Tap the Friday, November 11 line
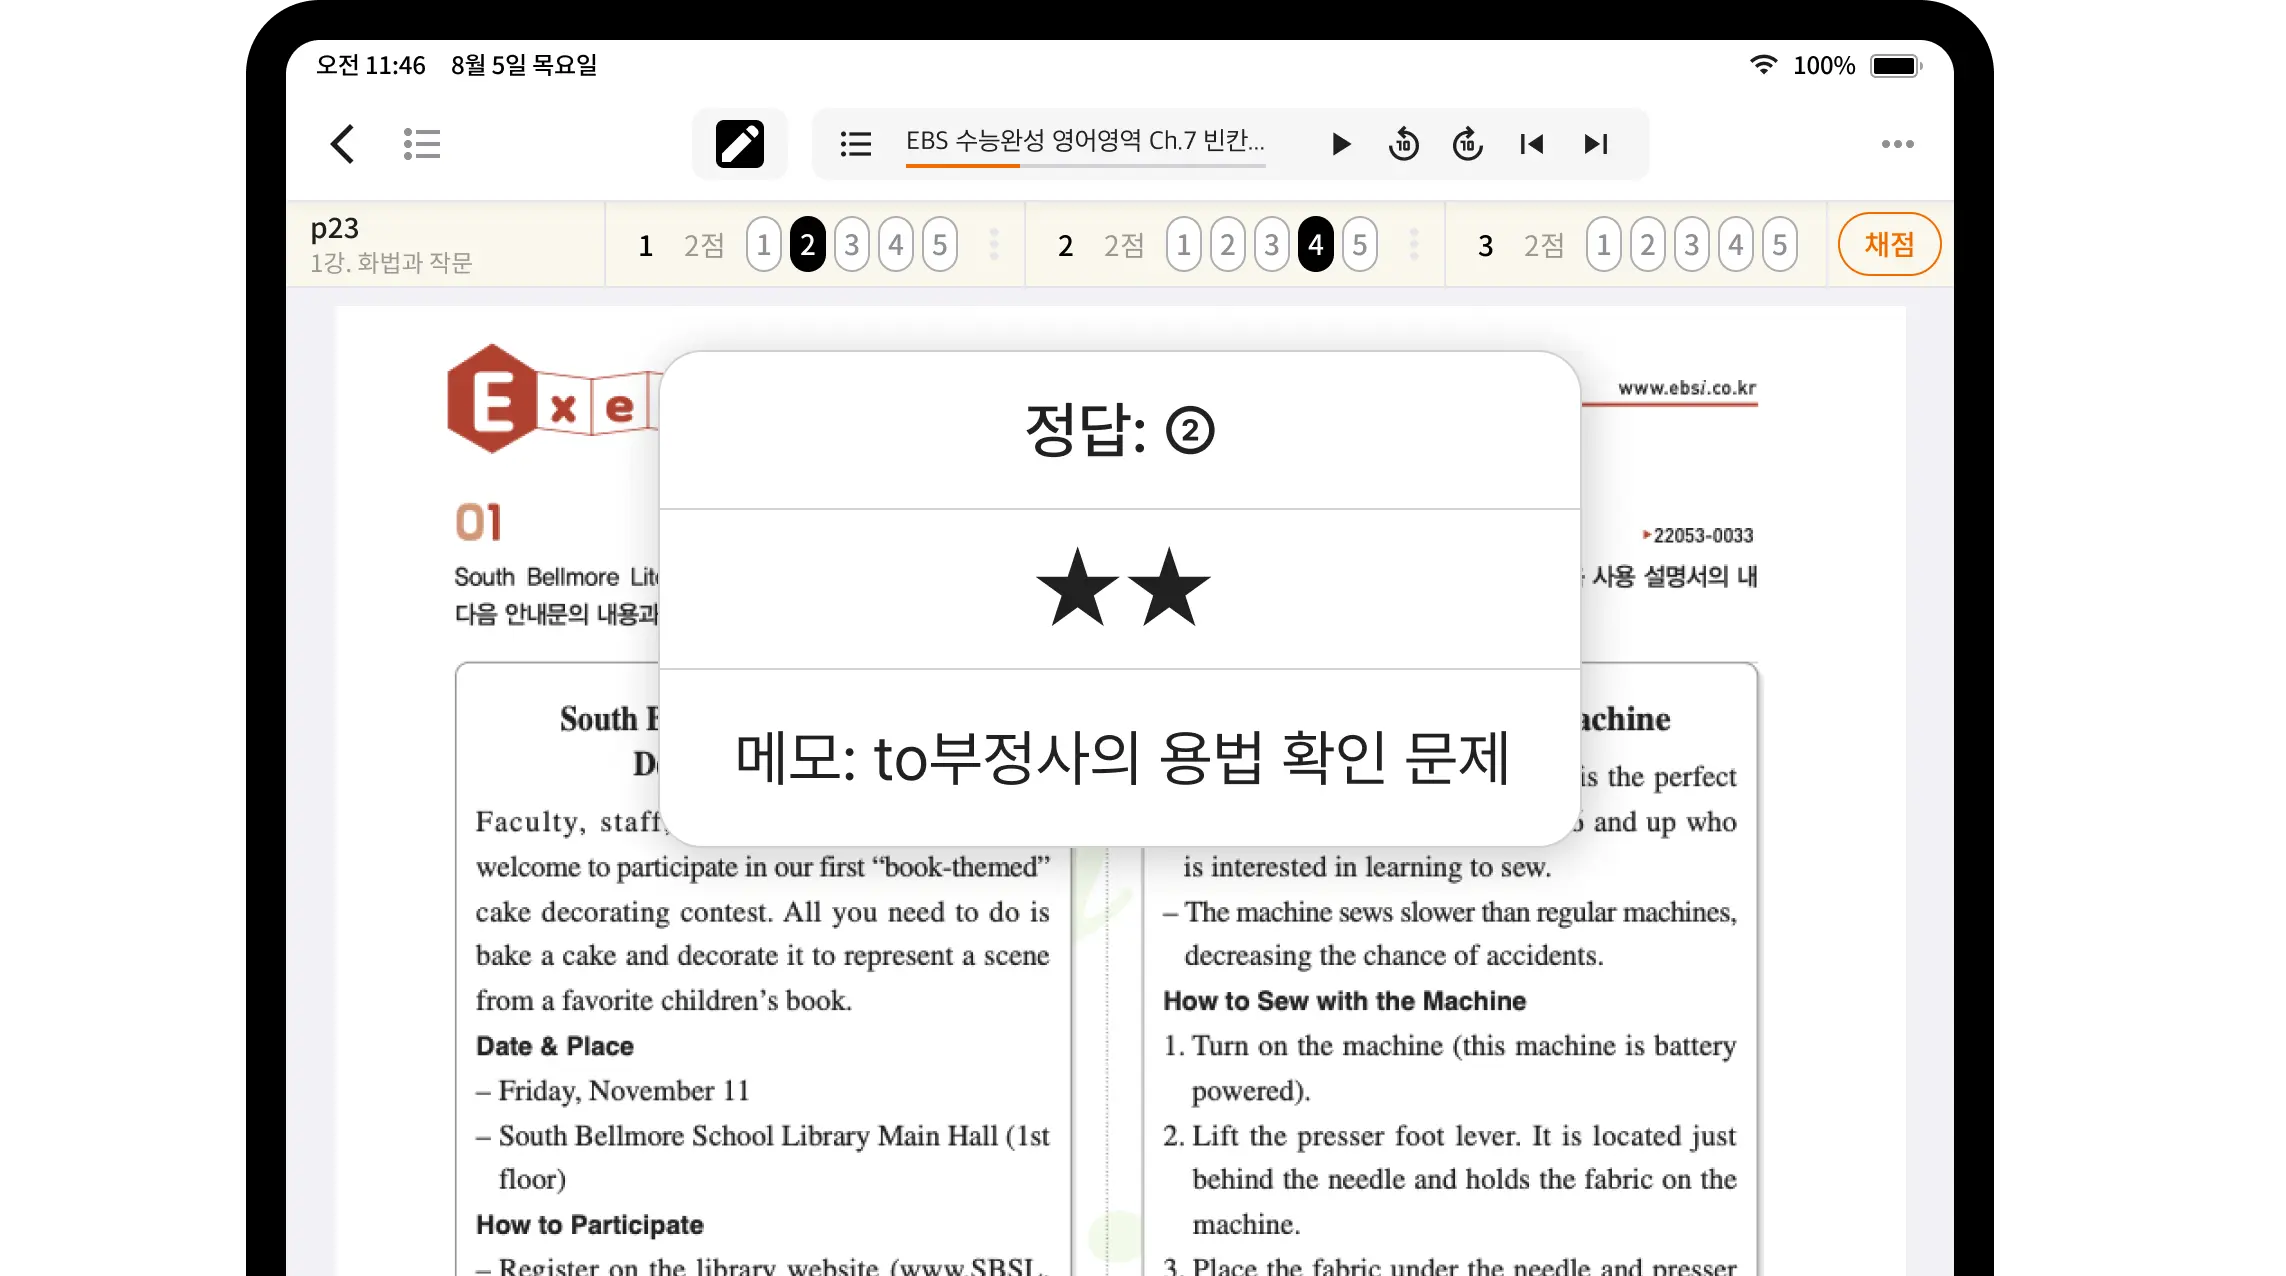This screenshot has height=1276, width=2286. coord(613,1091)
